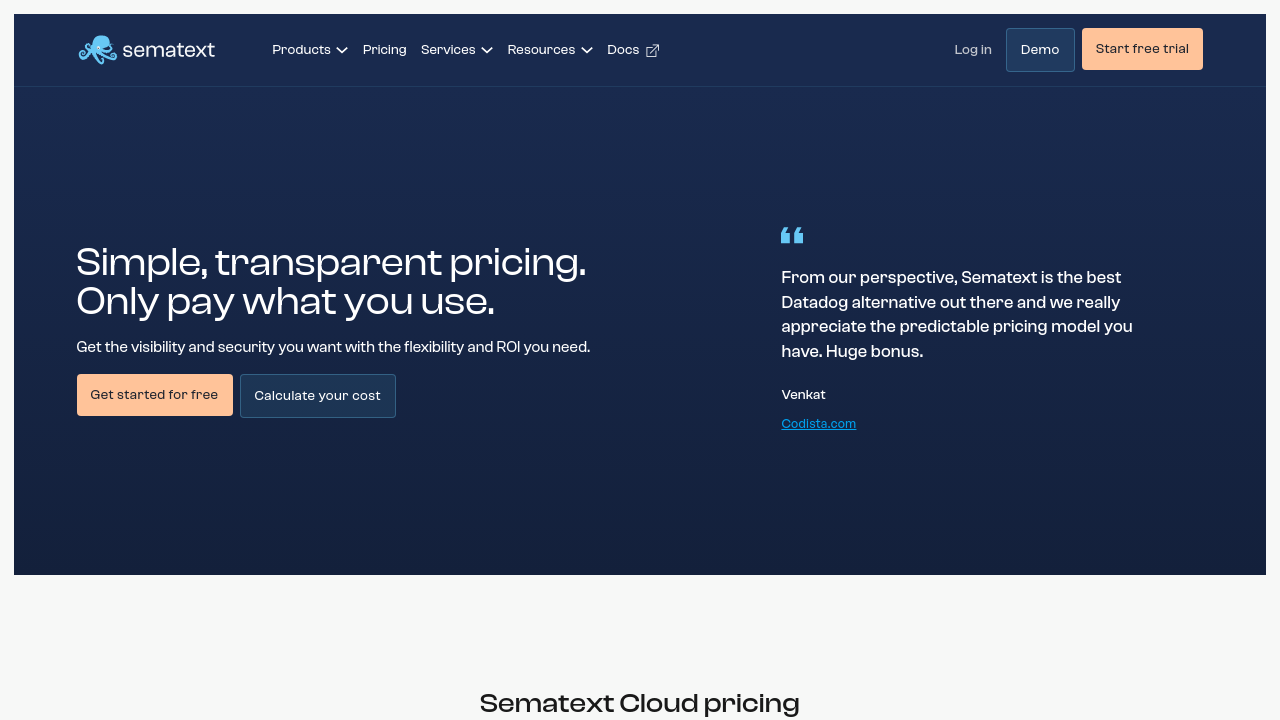Image resolution: width=1280 pixels, height=720 pixels.
Task: Click the Sematext octopus logo icon
Action: coord(97,50)
